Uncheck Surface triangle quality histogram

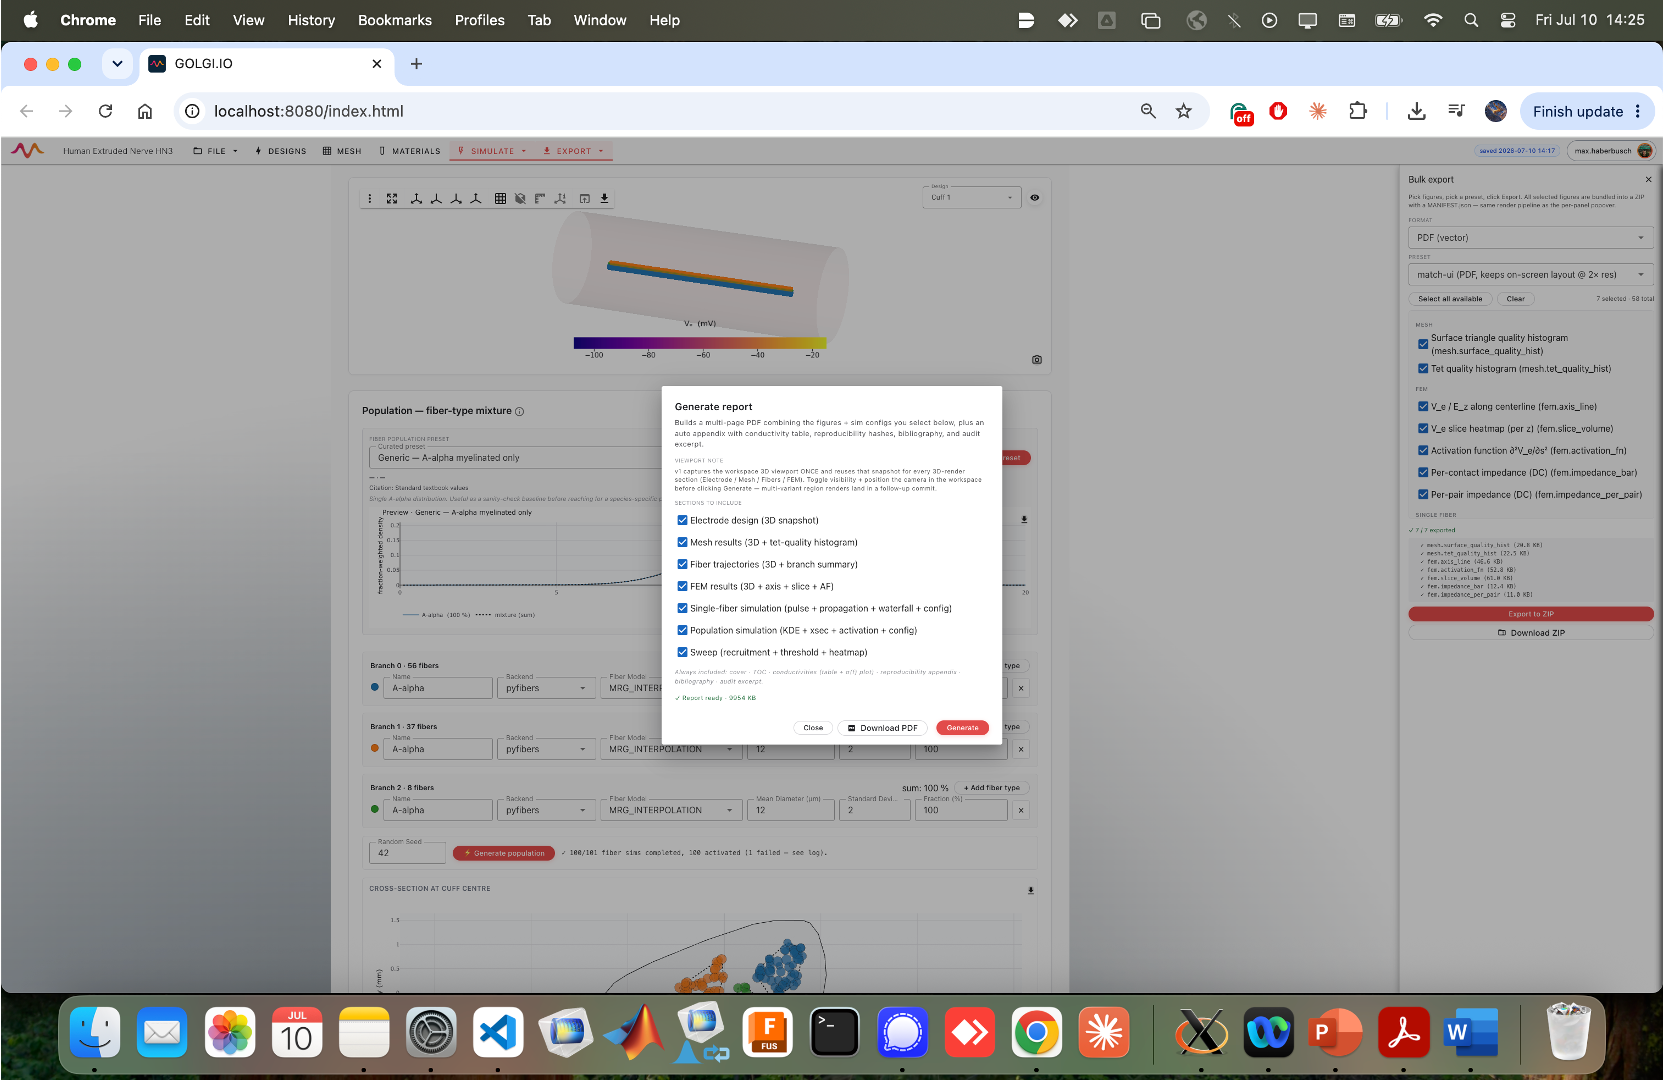tap(1423, 344)
